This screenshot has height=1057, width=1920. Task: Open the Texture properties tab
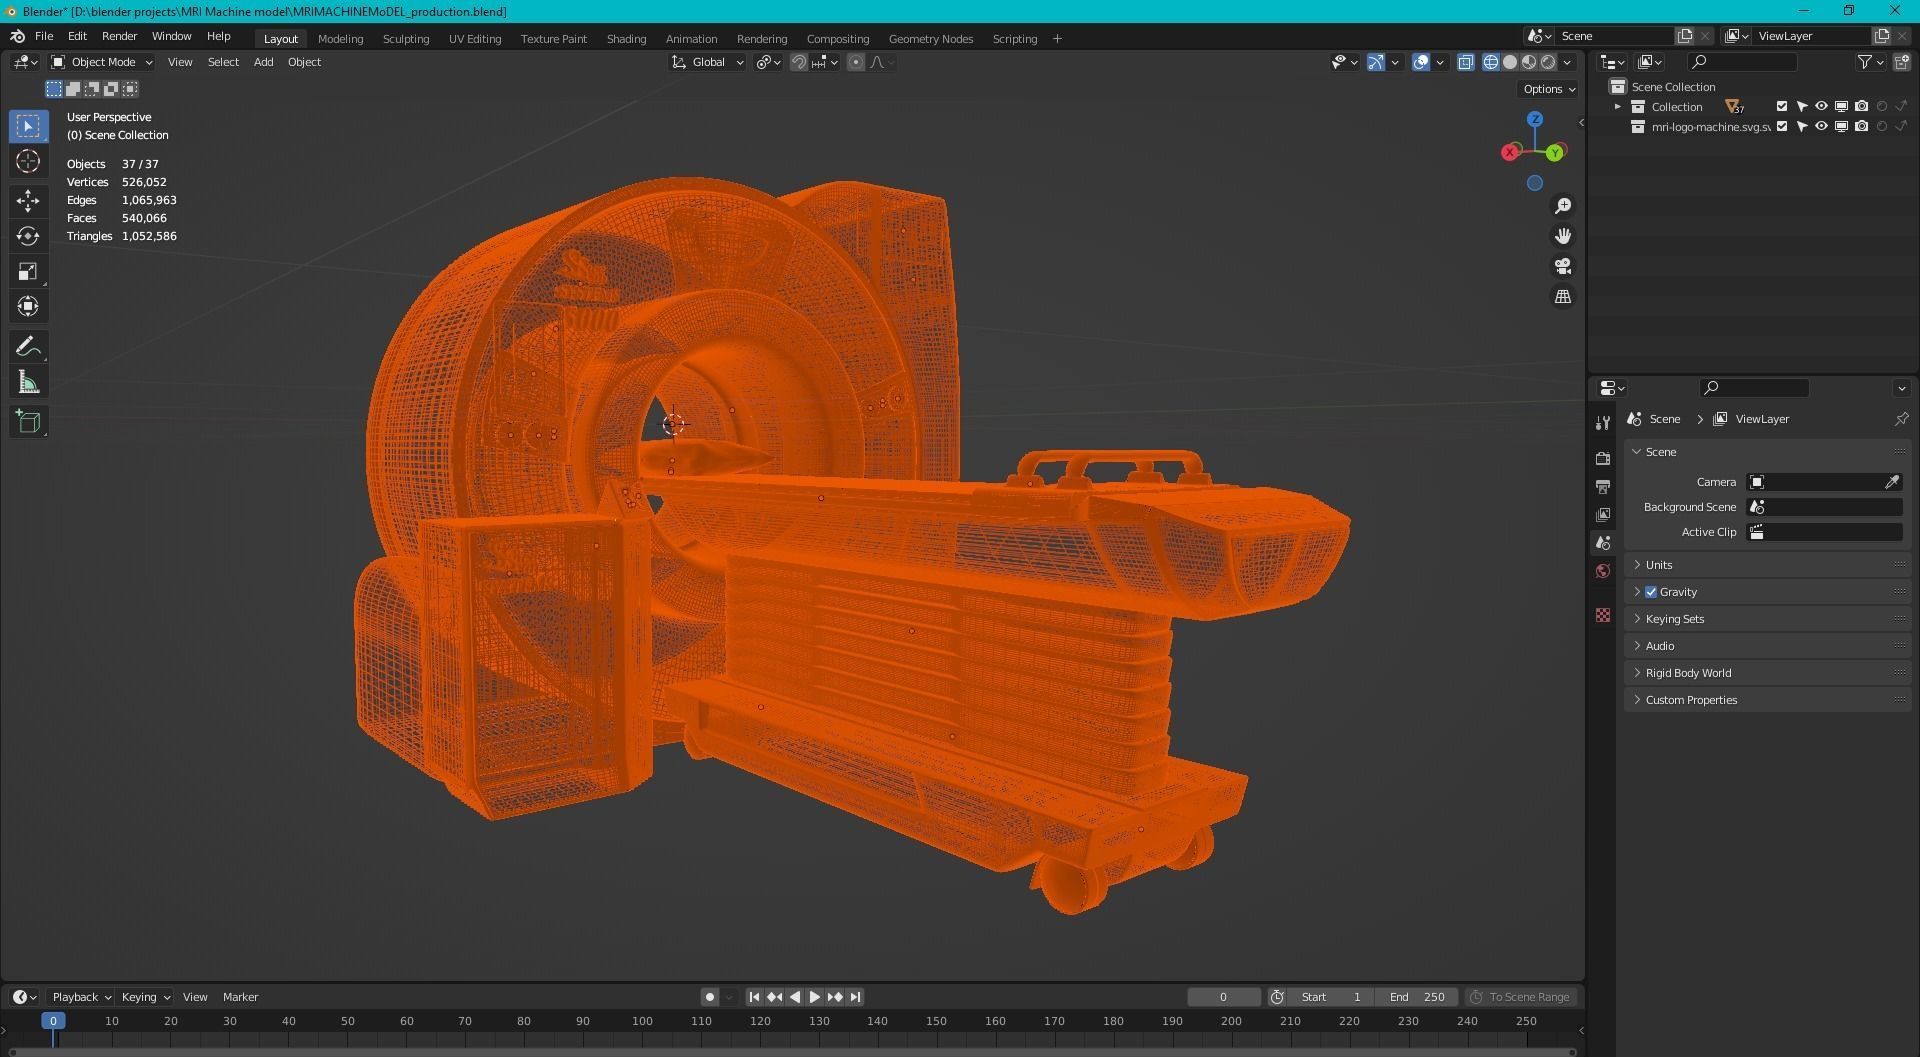pos(1603,615)
